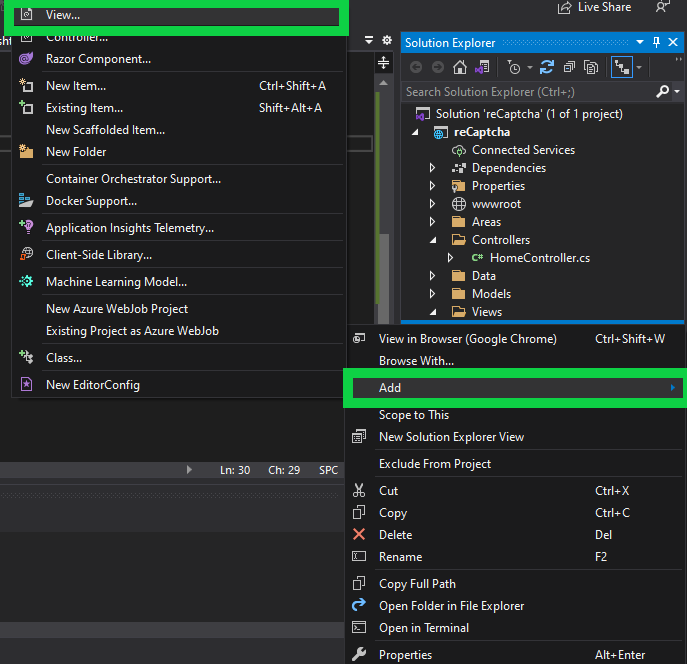The height and width of the screenshot is (664, 687).
Task: Toggle the Preview Selected Items tree icon
Action: pos(622,67)
